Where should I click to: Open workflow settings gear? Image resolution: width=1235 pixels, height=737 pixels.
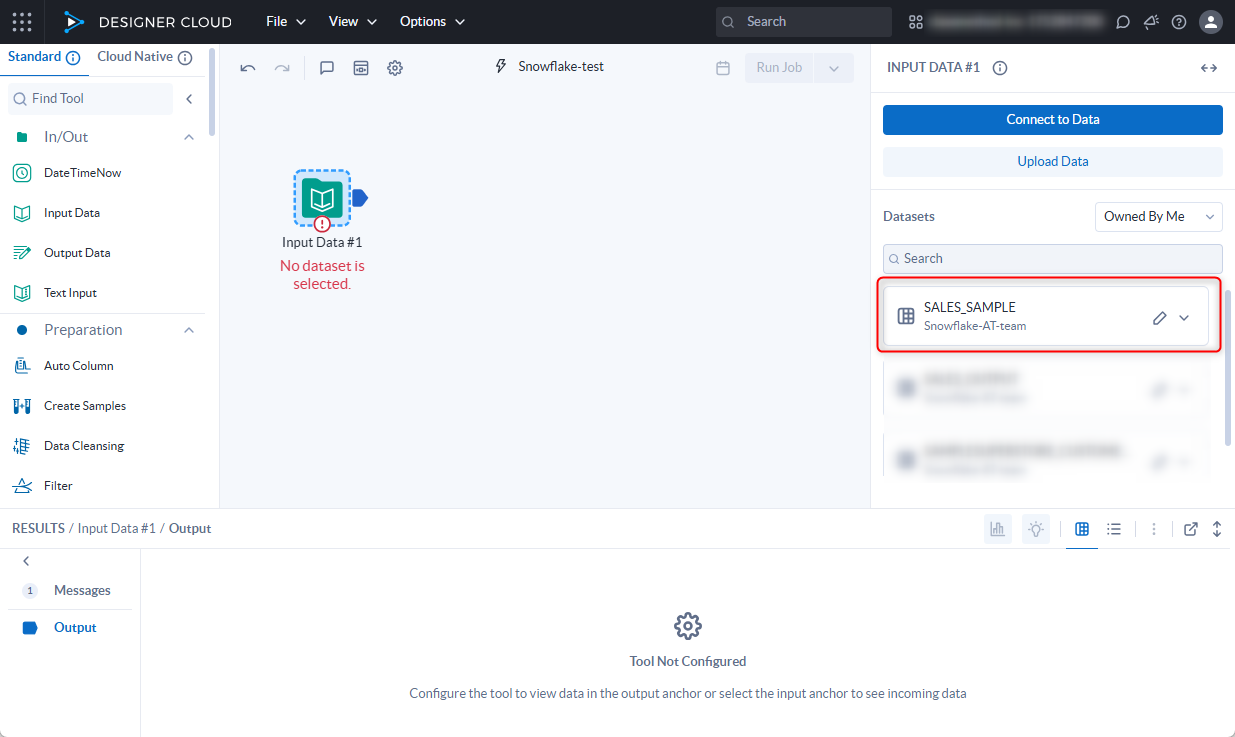[x=395, y=68]
